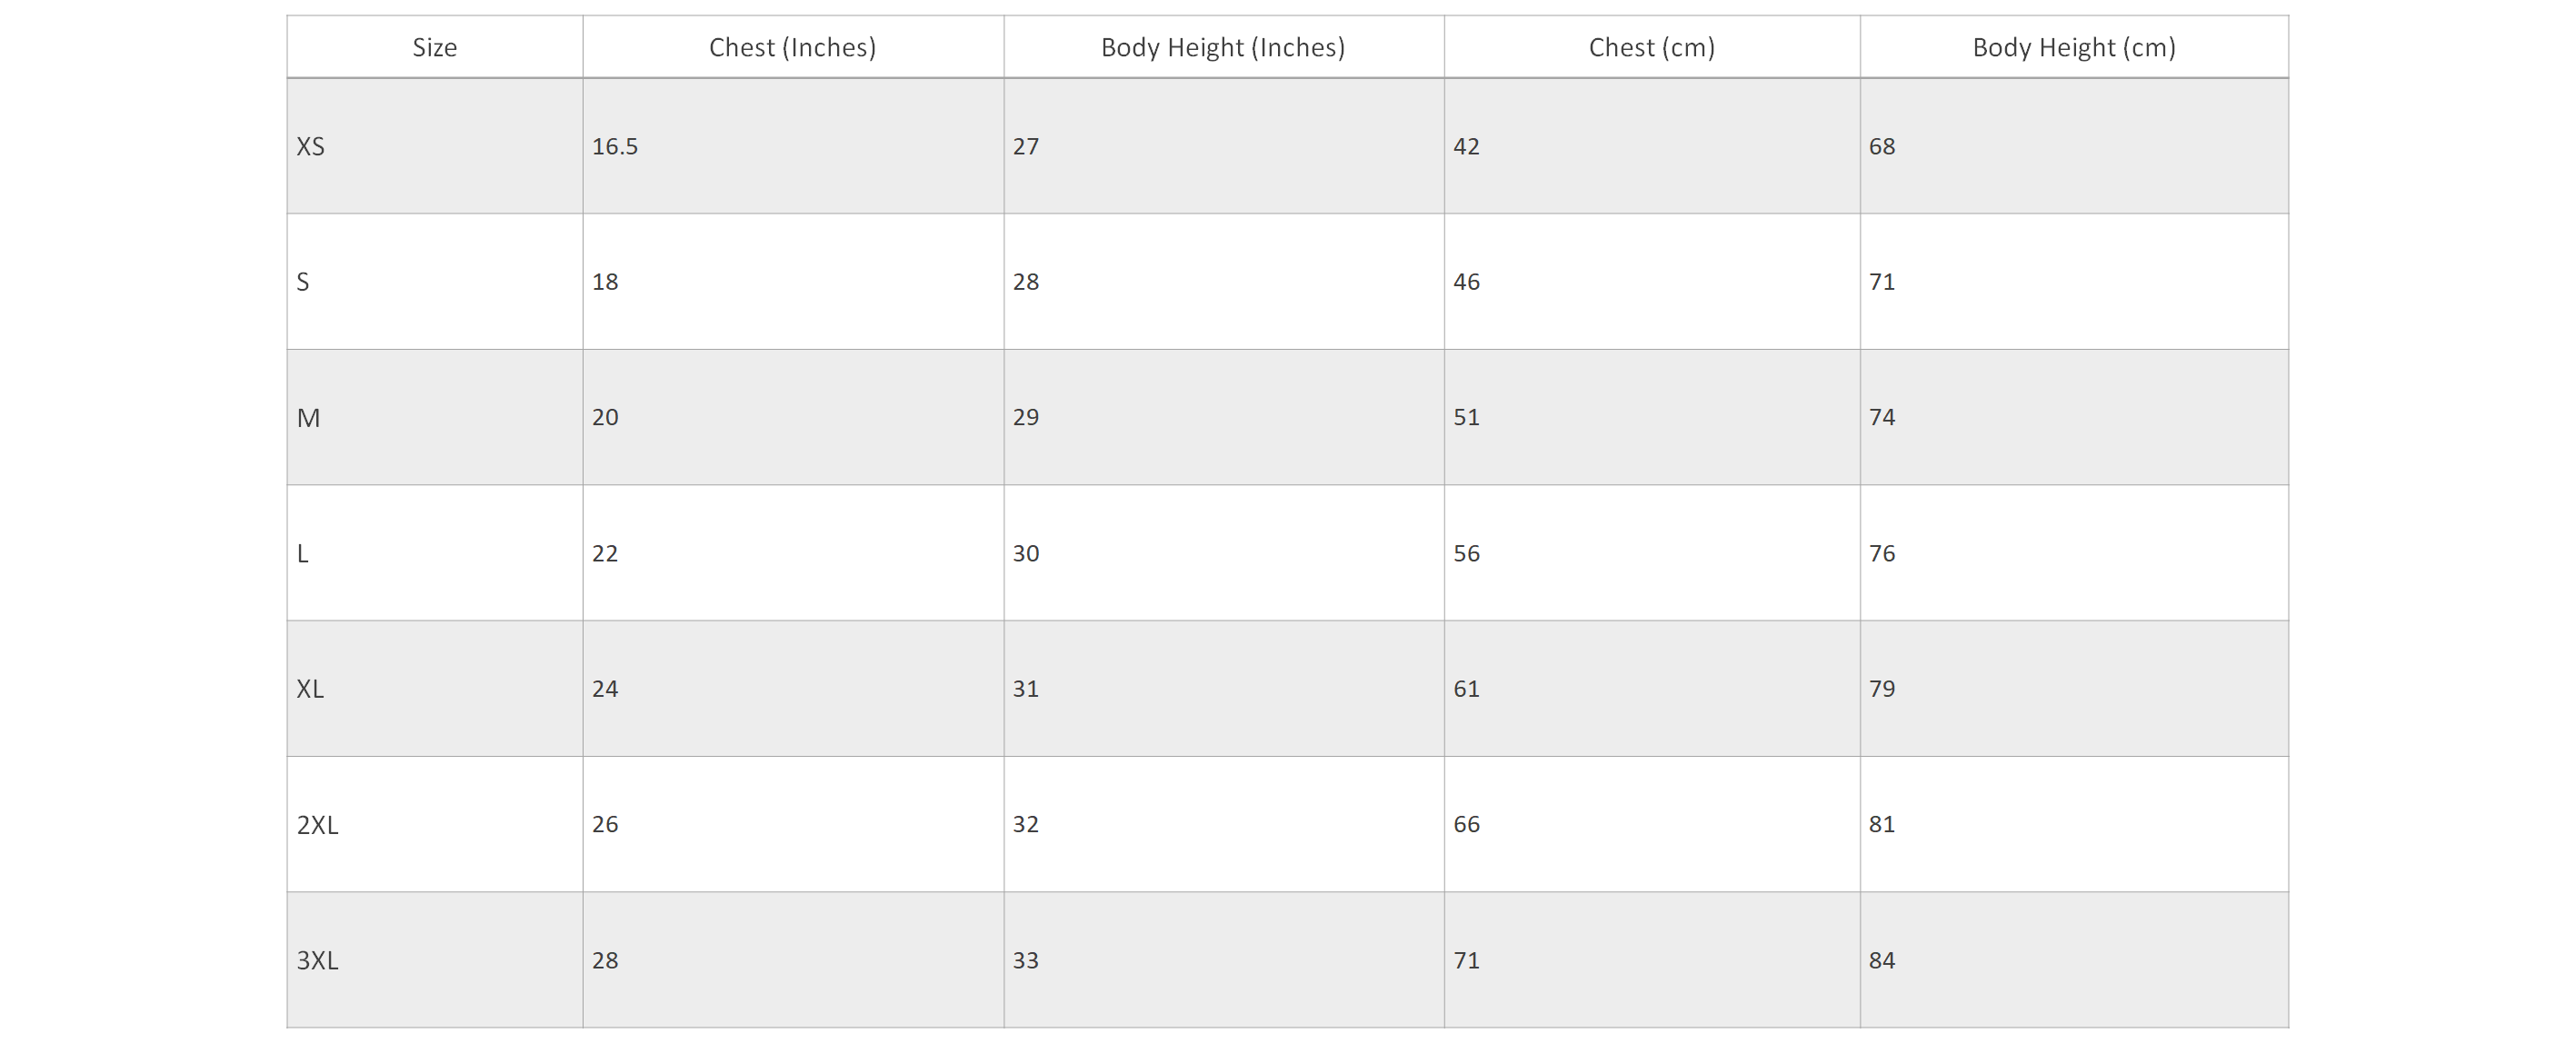Click the Body Height (Inches) header

[x=1223, y=47]
